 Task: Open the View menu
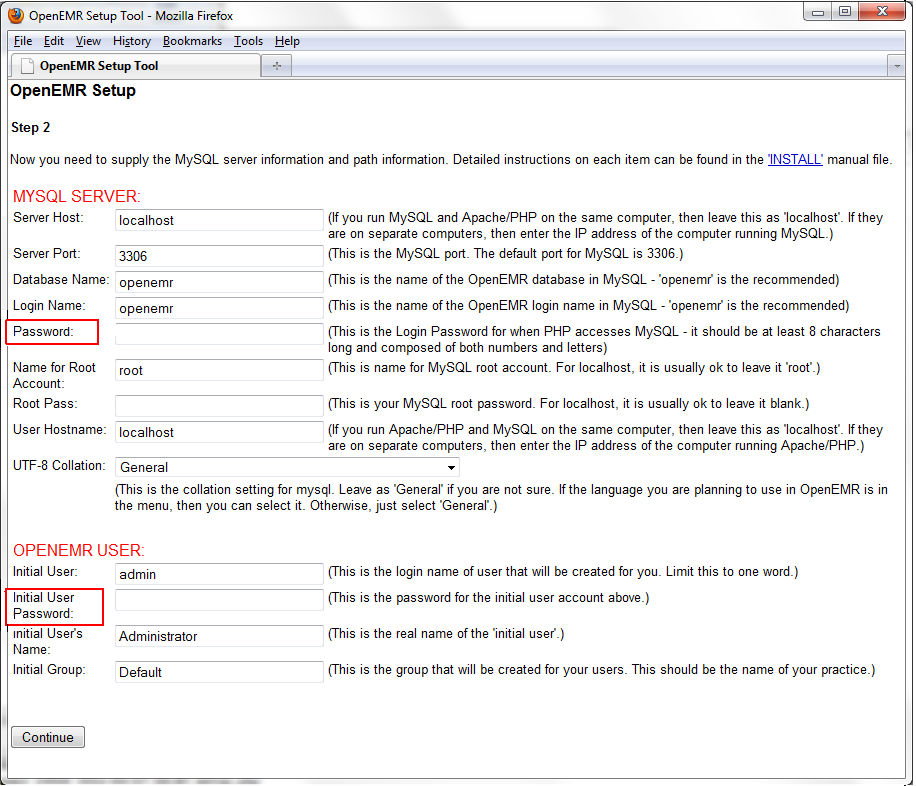pyautogui.click(x=88, y=41)
